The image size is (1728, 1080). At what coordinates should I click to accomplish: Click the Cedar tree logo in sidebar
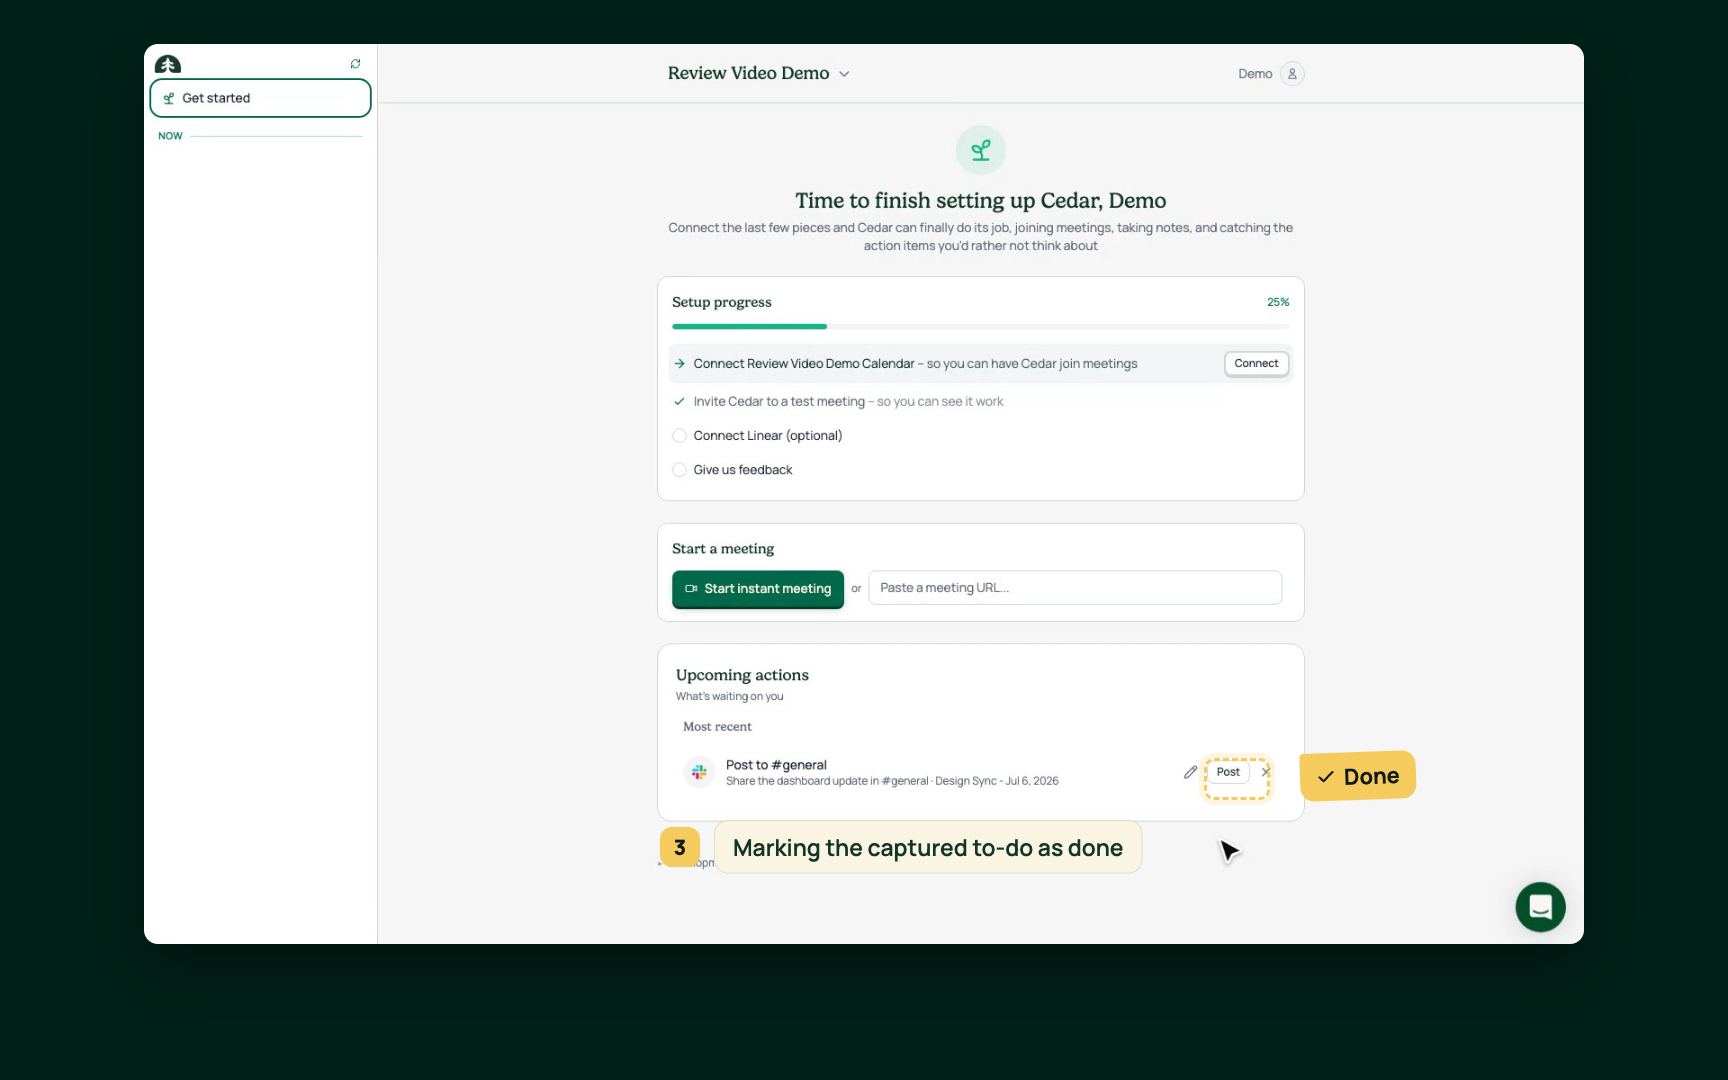pyautogui.click(x=168, y=64)
